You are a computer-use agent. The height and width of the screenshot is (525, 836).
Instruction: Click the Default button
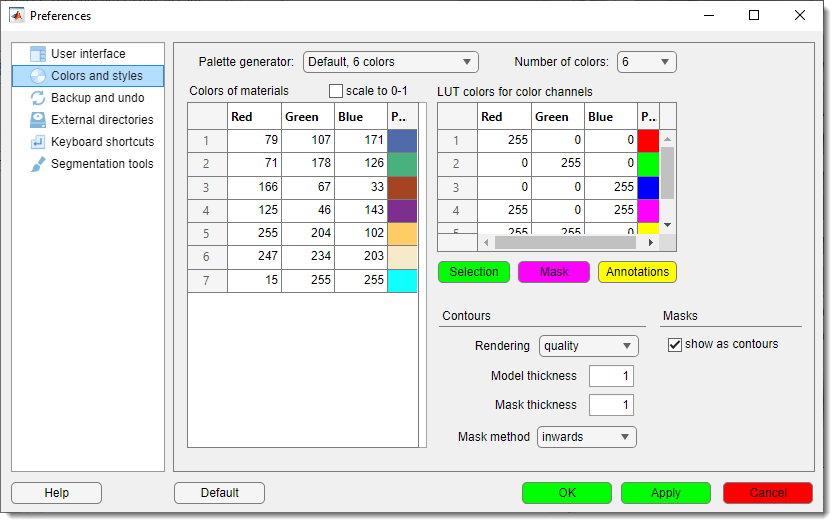219,493
